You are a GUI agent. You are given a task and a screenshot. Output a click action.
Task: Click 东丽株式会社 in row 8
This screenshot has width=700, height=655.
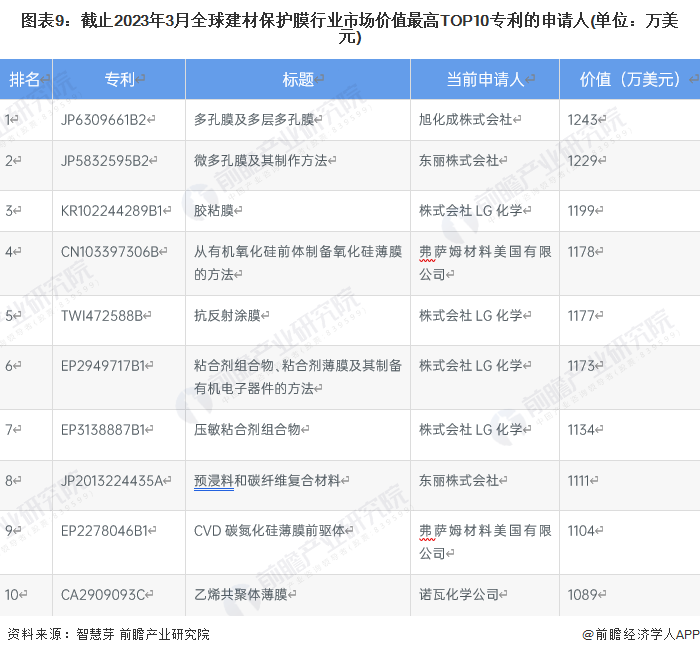[459, 480]
